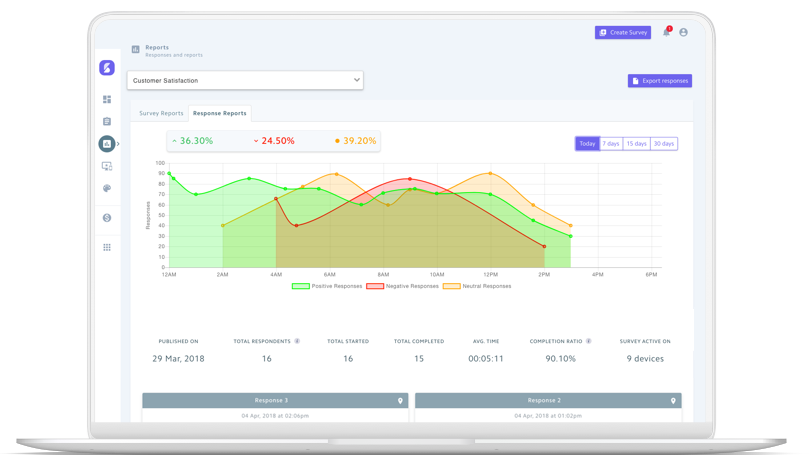Show Response 3 location pin
The height and width of the screenshot is (465, 810).
click(400, 401)
